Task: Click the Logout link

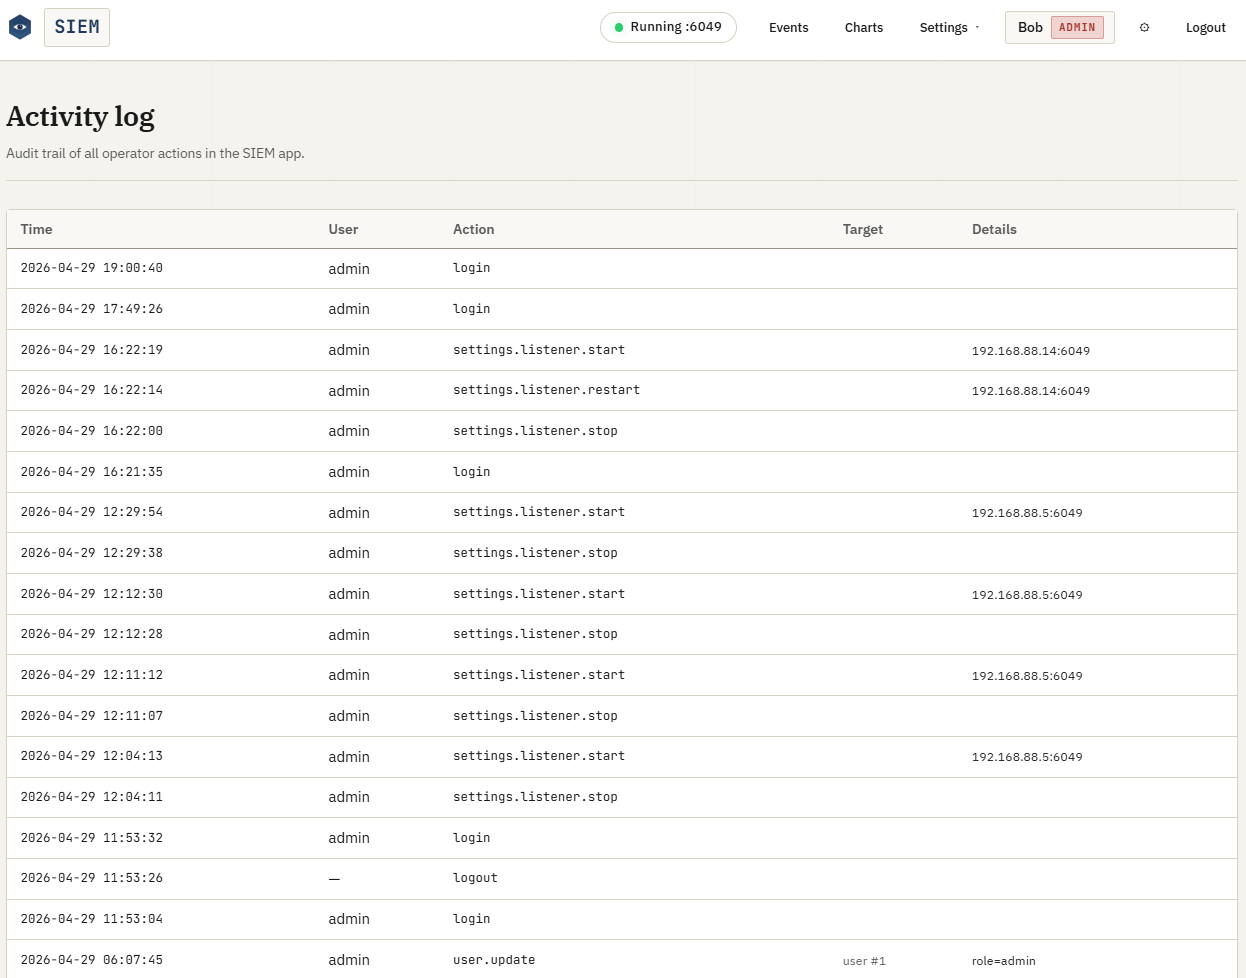Action: click(x=1205, y=28)
